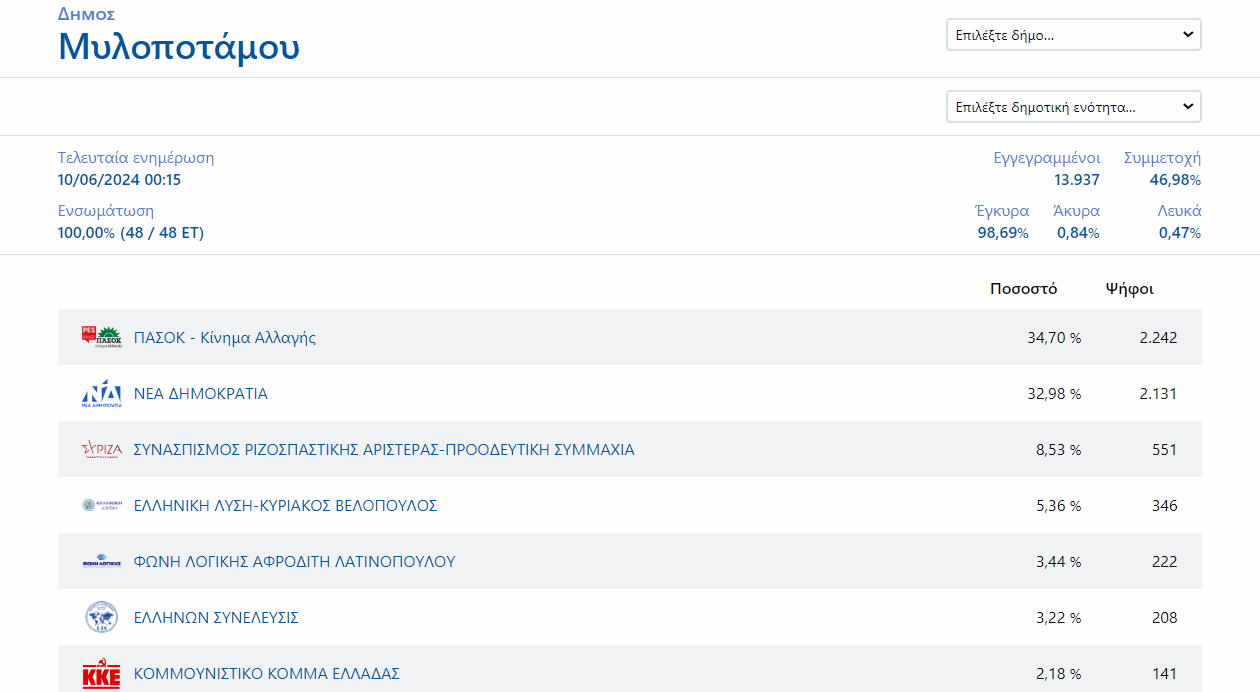Screen dimensions: 1260x692
Task: Click the 'Ψήφοι' column header
Action: click(x=1129, y=289)
